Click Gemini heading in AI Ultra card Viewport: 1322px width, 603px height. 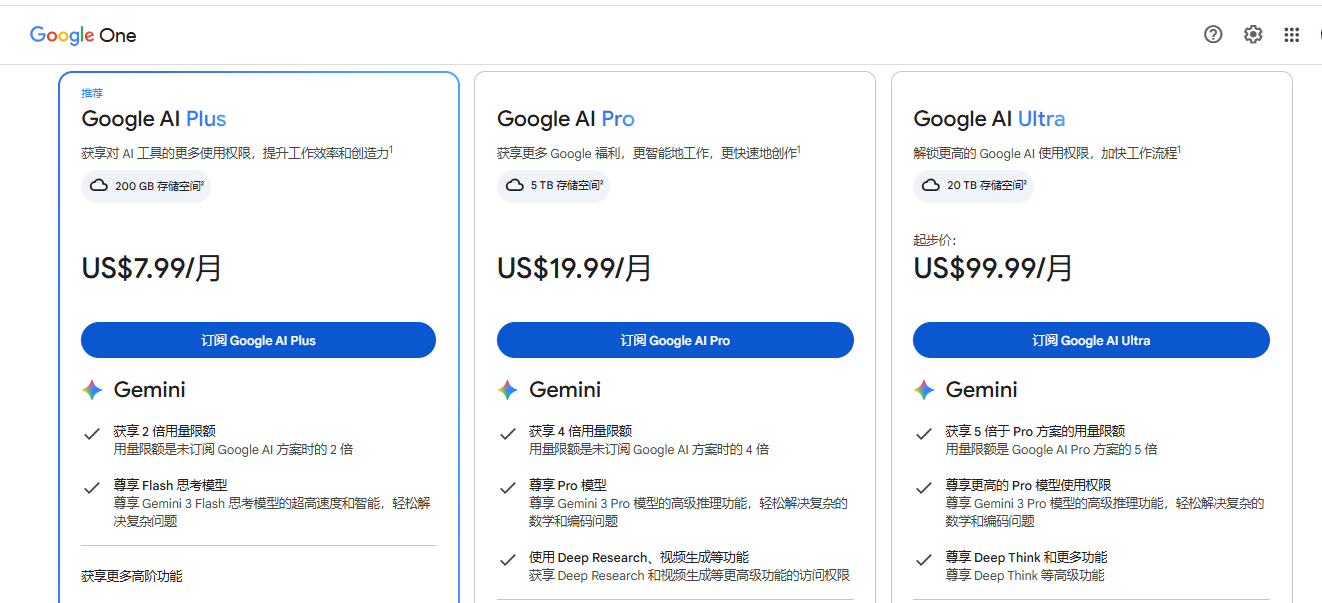click(x=981, y=390)
